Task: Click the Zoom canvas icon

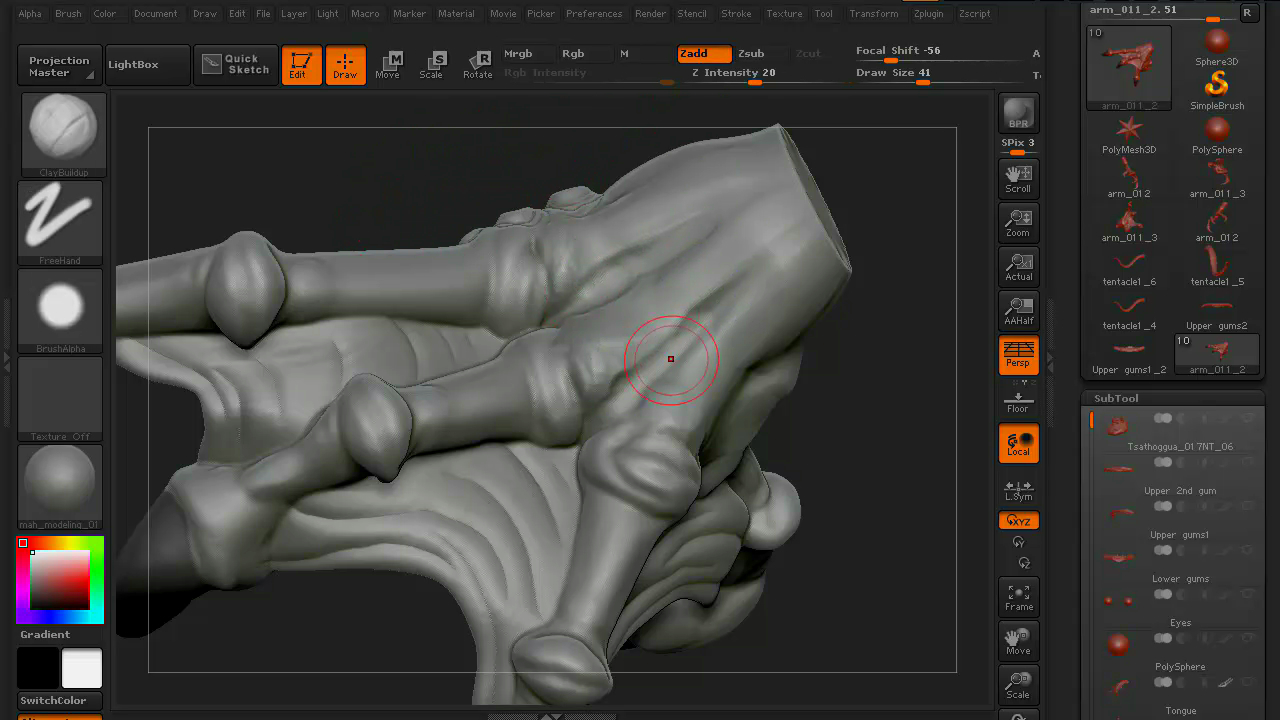Action: click(x=1018, y=222)
